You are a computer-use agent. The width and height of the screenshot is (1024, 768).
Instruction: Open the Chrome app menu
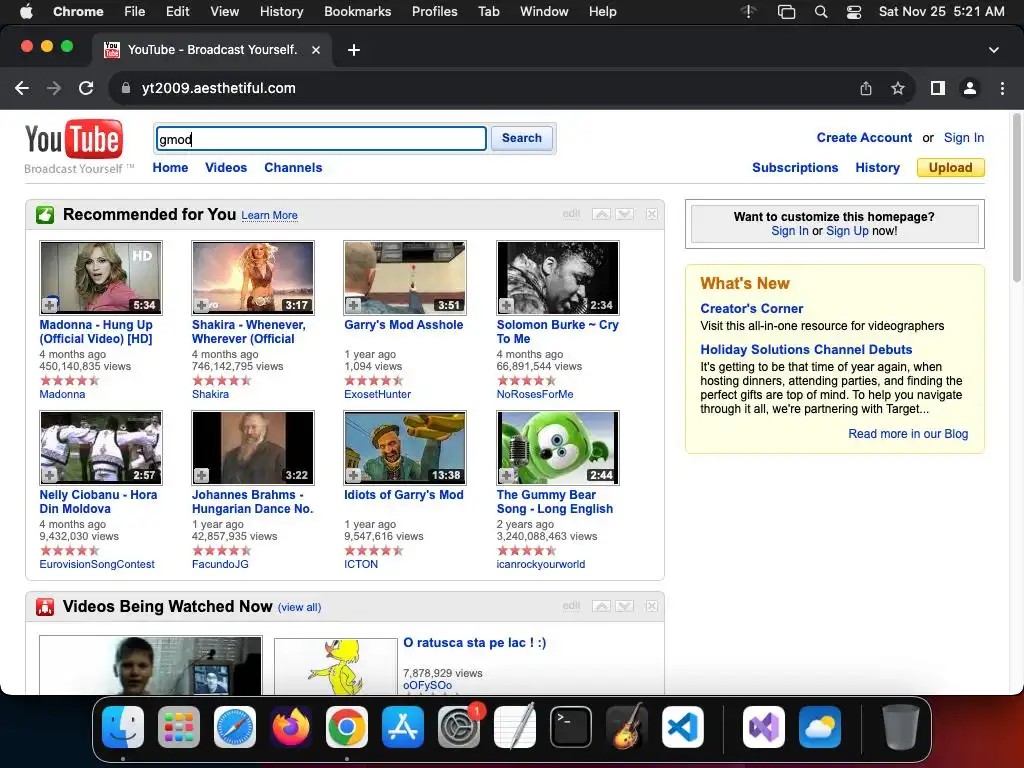78,12
